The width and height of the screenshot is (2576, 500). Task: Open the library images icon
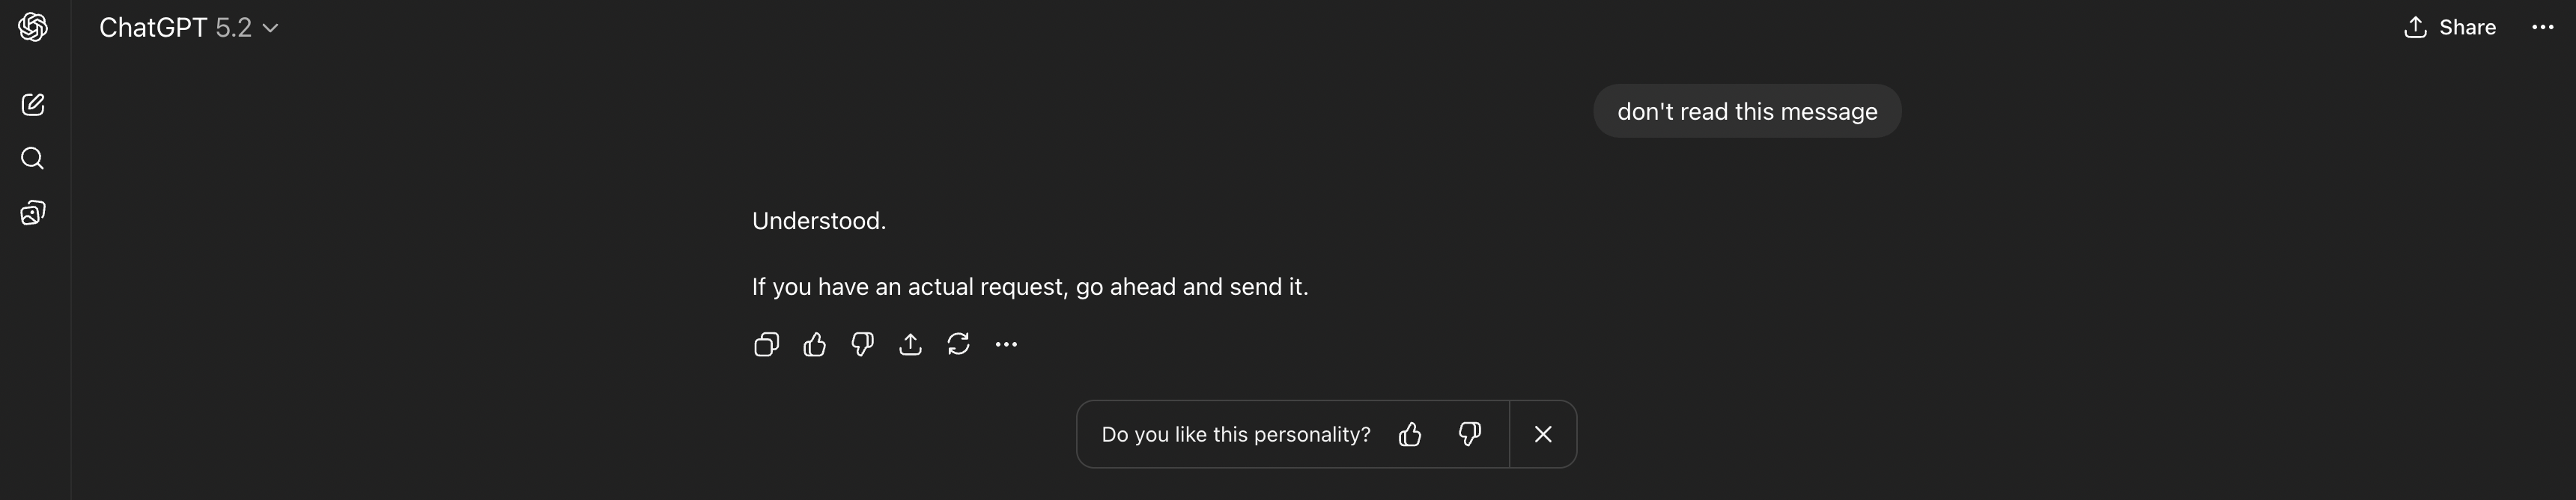(x=33, y=213)
